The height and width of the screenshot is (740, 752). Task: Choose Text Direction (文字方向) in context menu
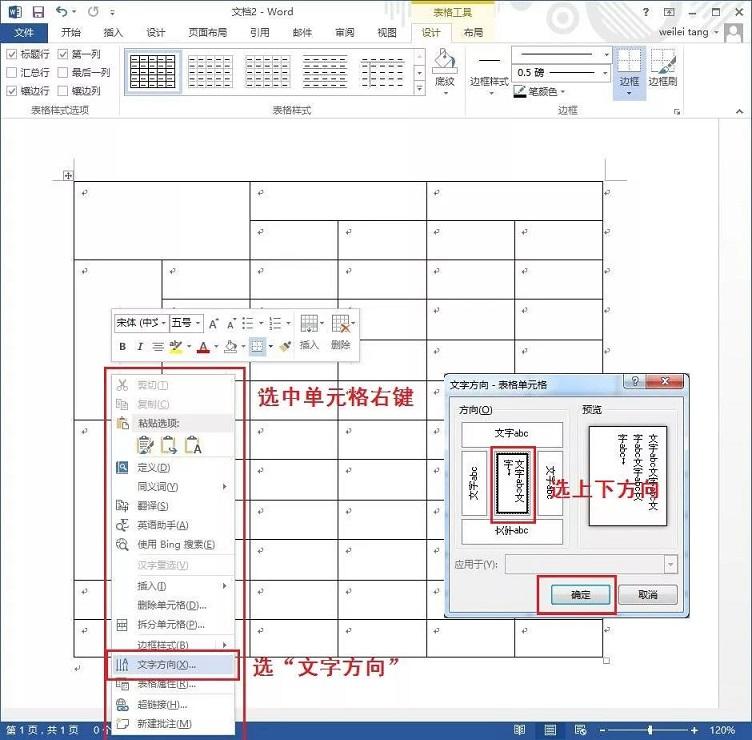coord(173,664)
